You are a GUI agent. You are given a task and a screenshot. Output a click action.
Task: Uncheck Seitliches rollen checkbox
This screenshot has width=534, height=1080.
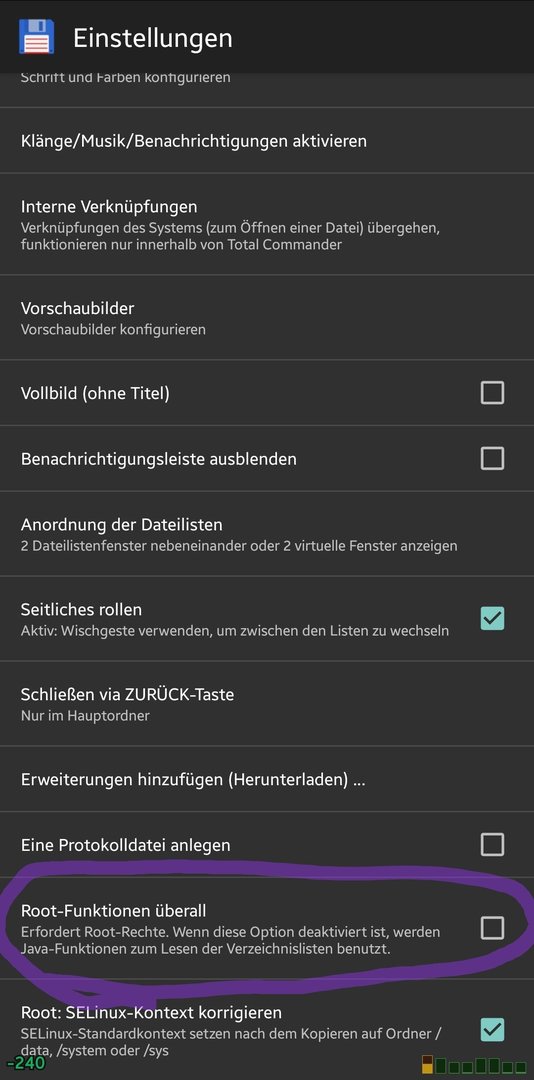[x=492, y=619]
